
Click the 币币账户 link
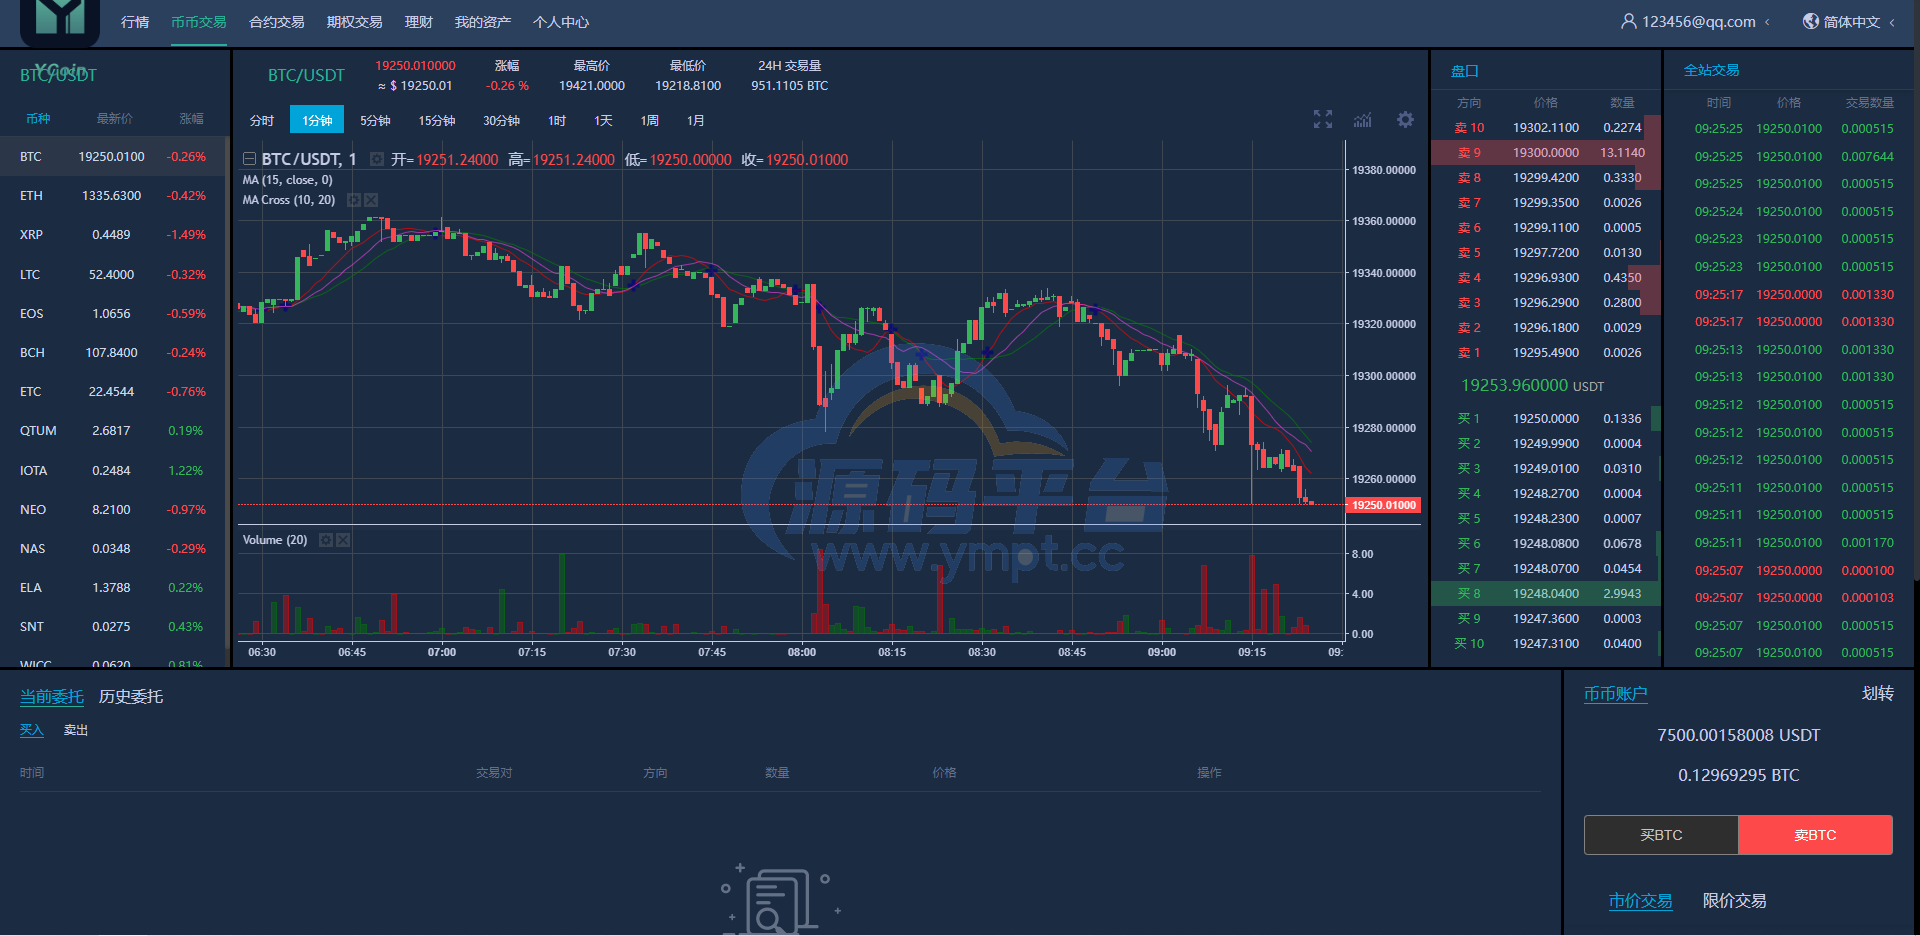[x=1615, y=694]
